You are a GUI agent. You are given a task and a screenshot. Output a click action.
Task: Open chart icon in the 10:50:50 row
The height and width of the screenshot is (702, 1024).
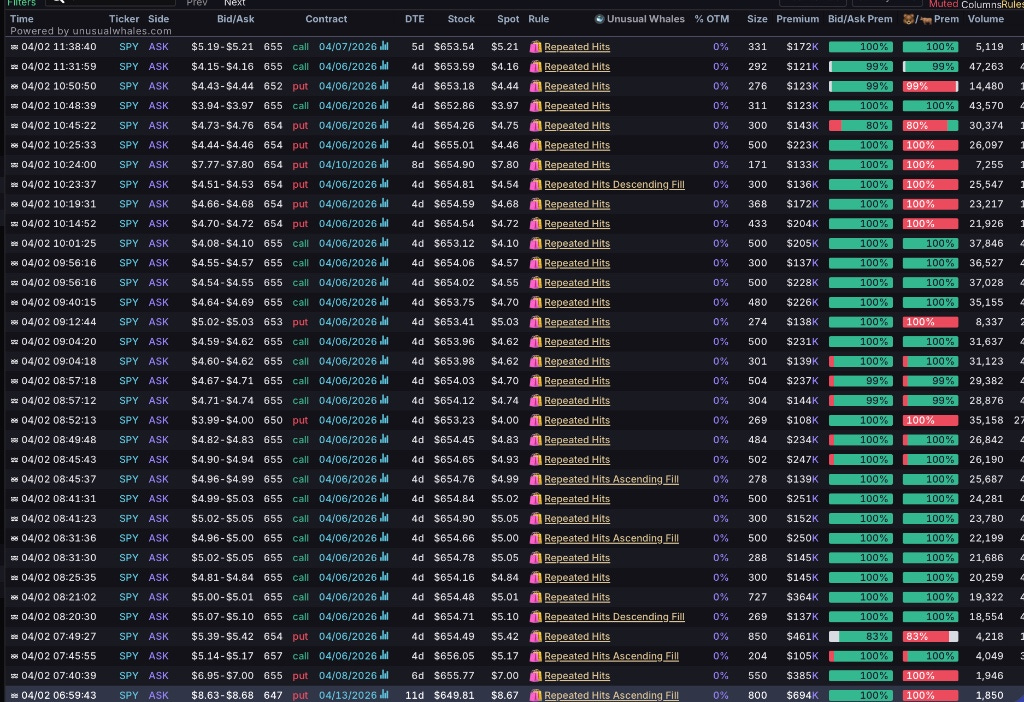point(384,86)
